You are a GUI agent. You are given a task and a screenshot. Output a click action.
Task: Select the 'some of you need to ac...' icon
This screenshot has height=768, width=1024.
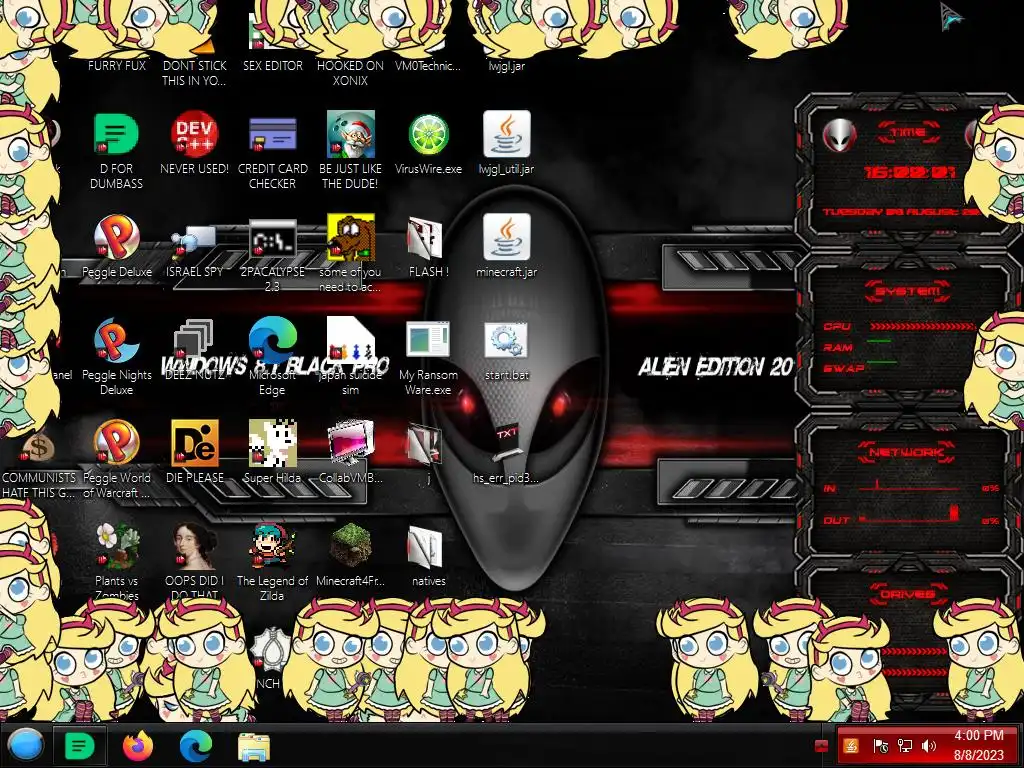click(351, 238)
